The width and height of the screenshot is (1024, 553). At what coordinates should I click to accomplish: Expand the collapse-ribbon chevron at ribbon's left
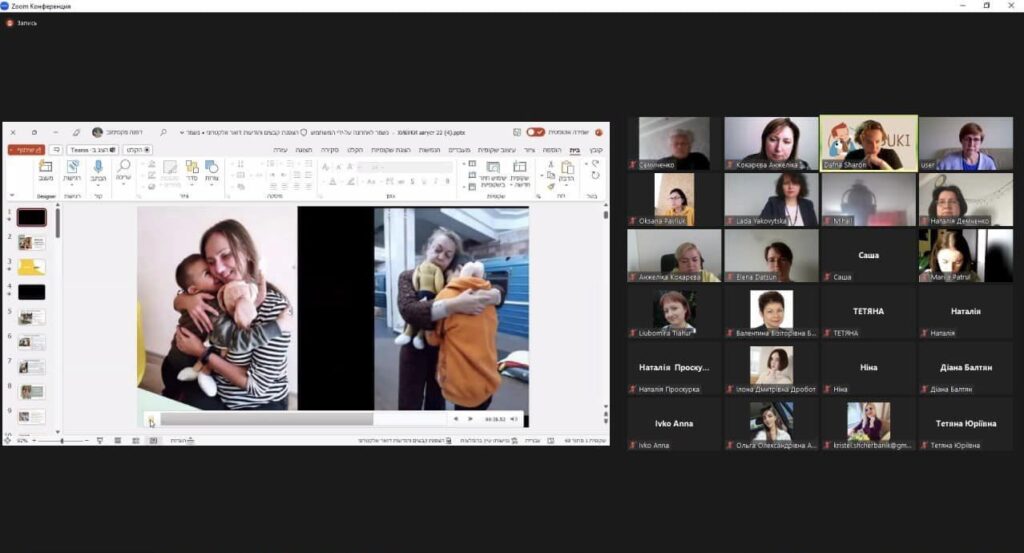[x=11, y=194]
